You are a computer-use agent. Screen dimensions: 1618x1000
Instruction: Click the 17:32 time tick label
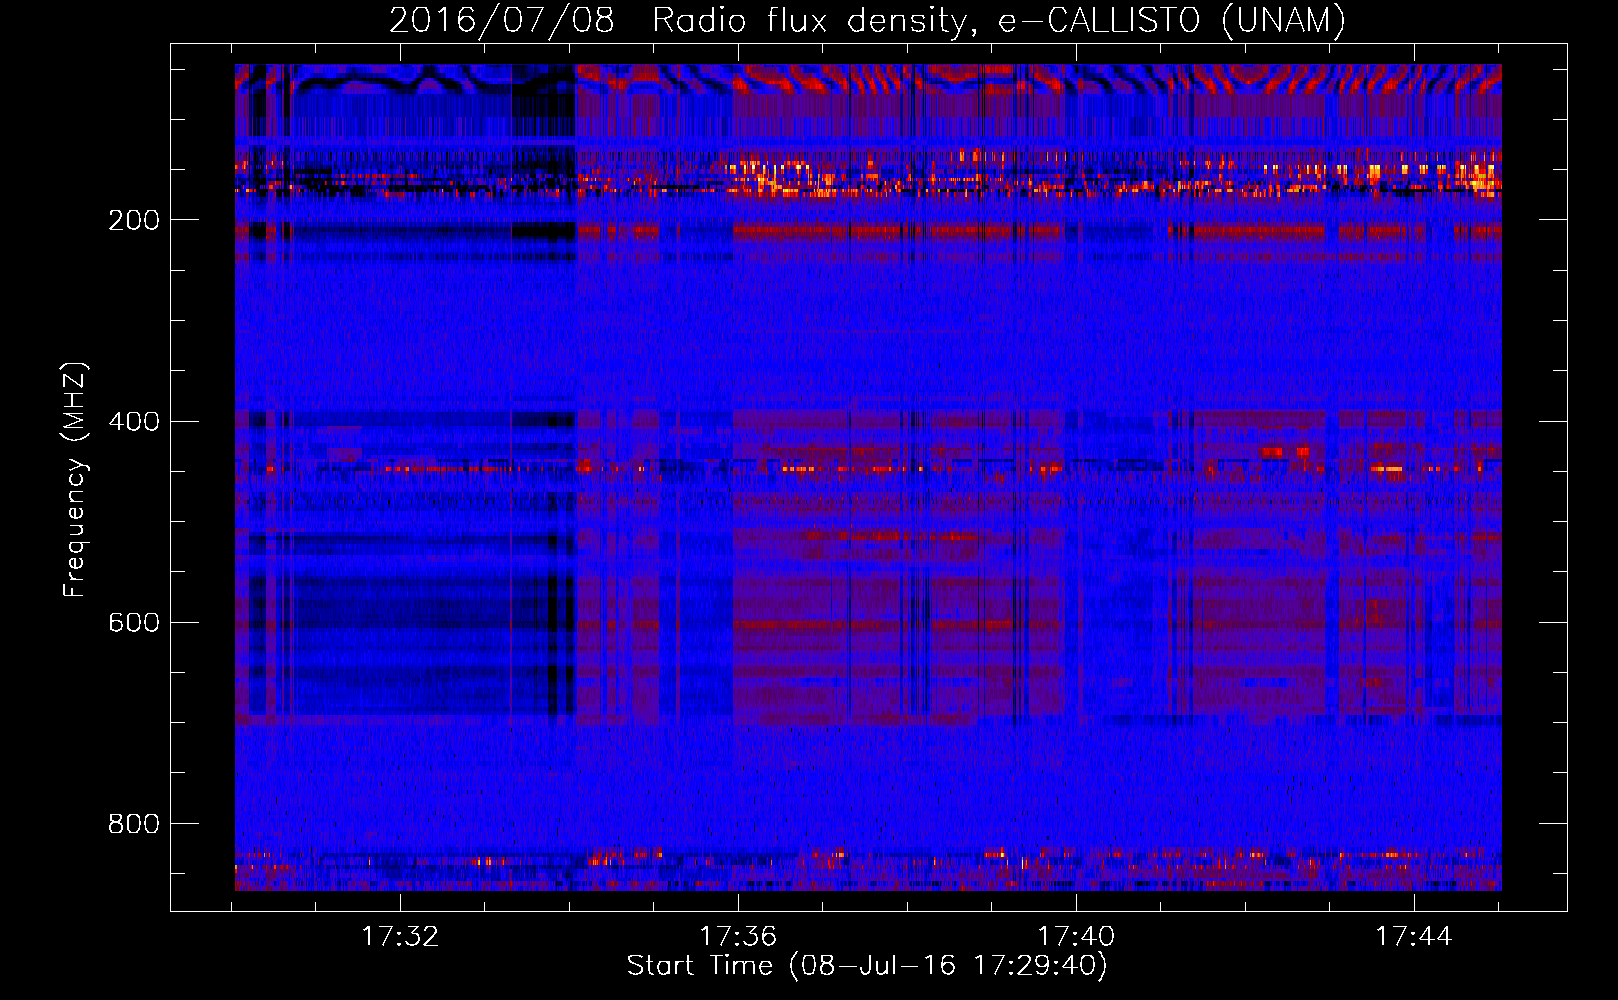coord(400,936)
